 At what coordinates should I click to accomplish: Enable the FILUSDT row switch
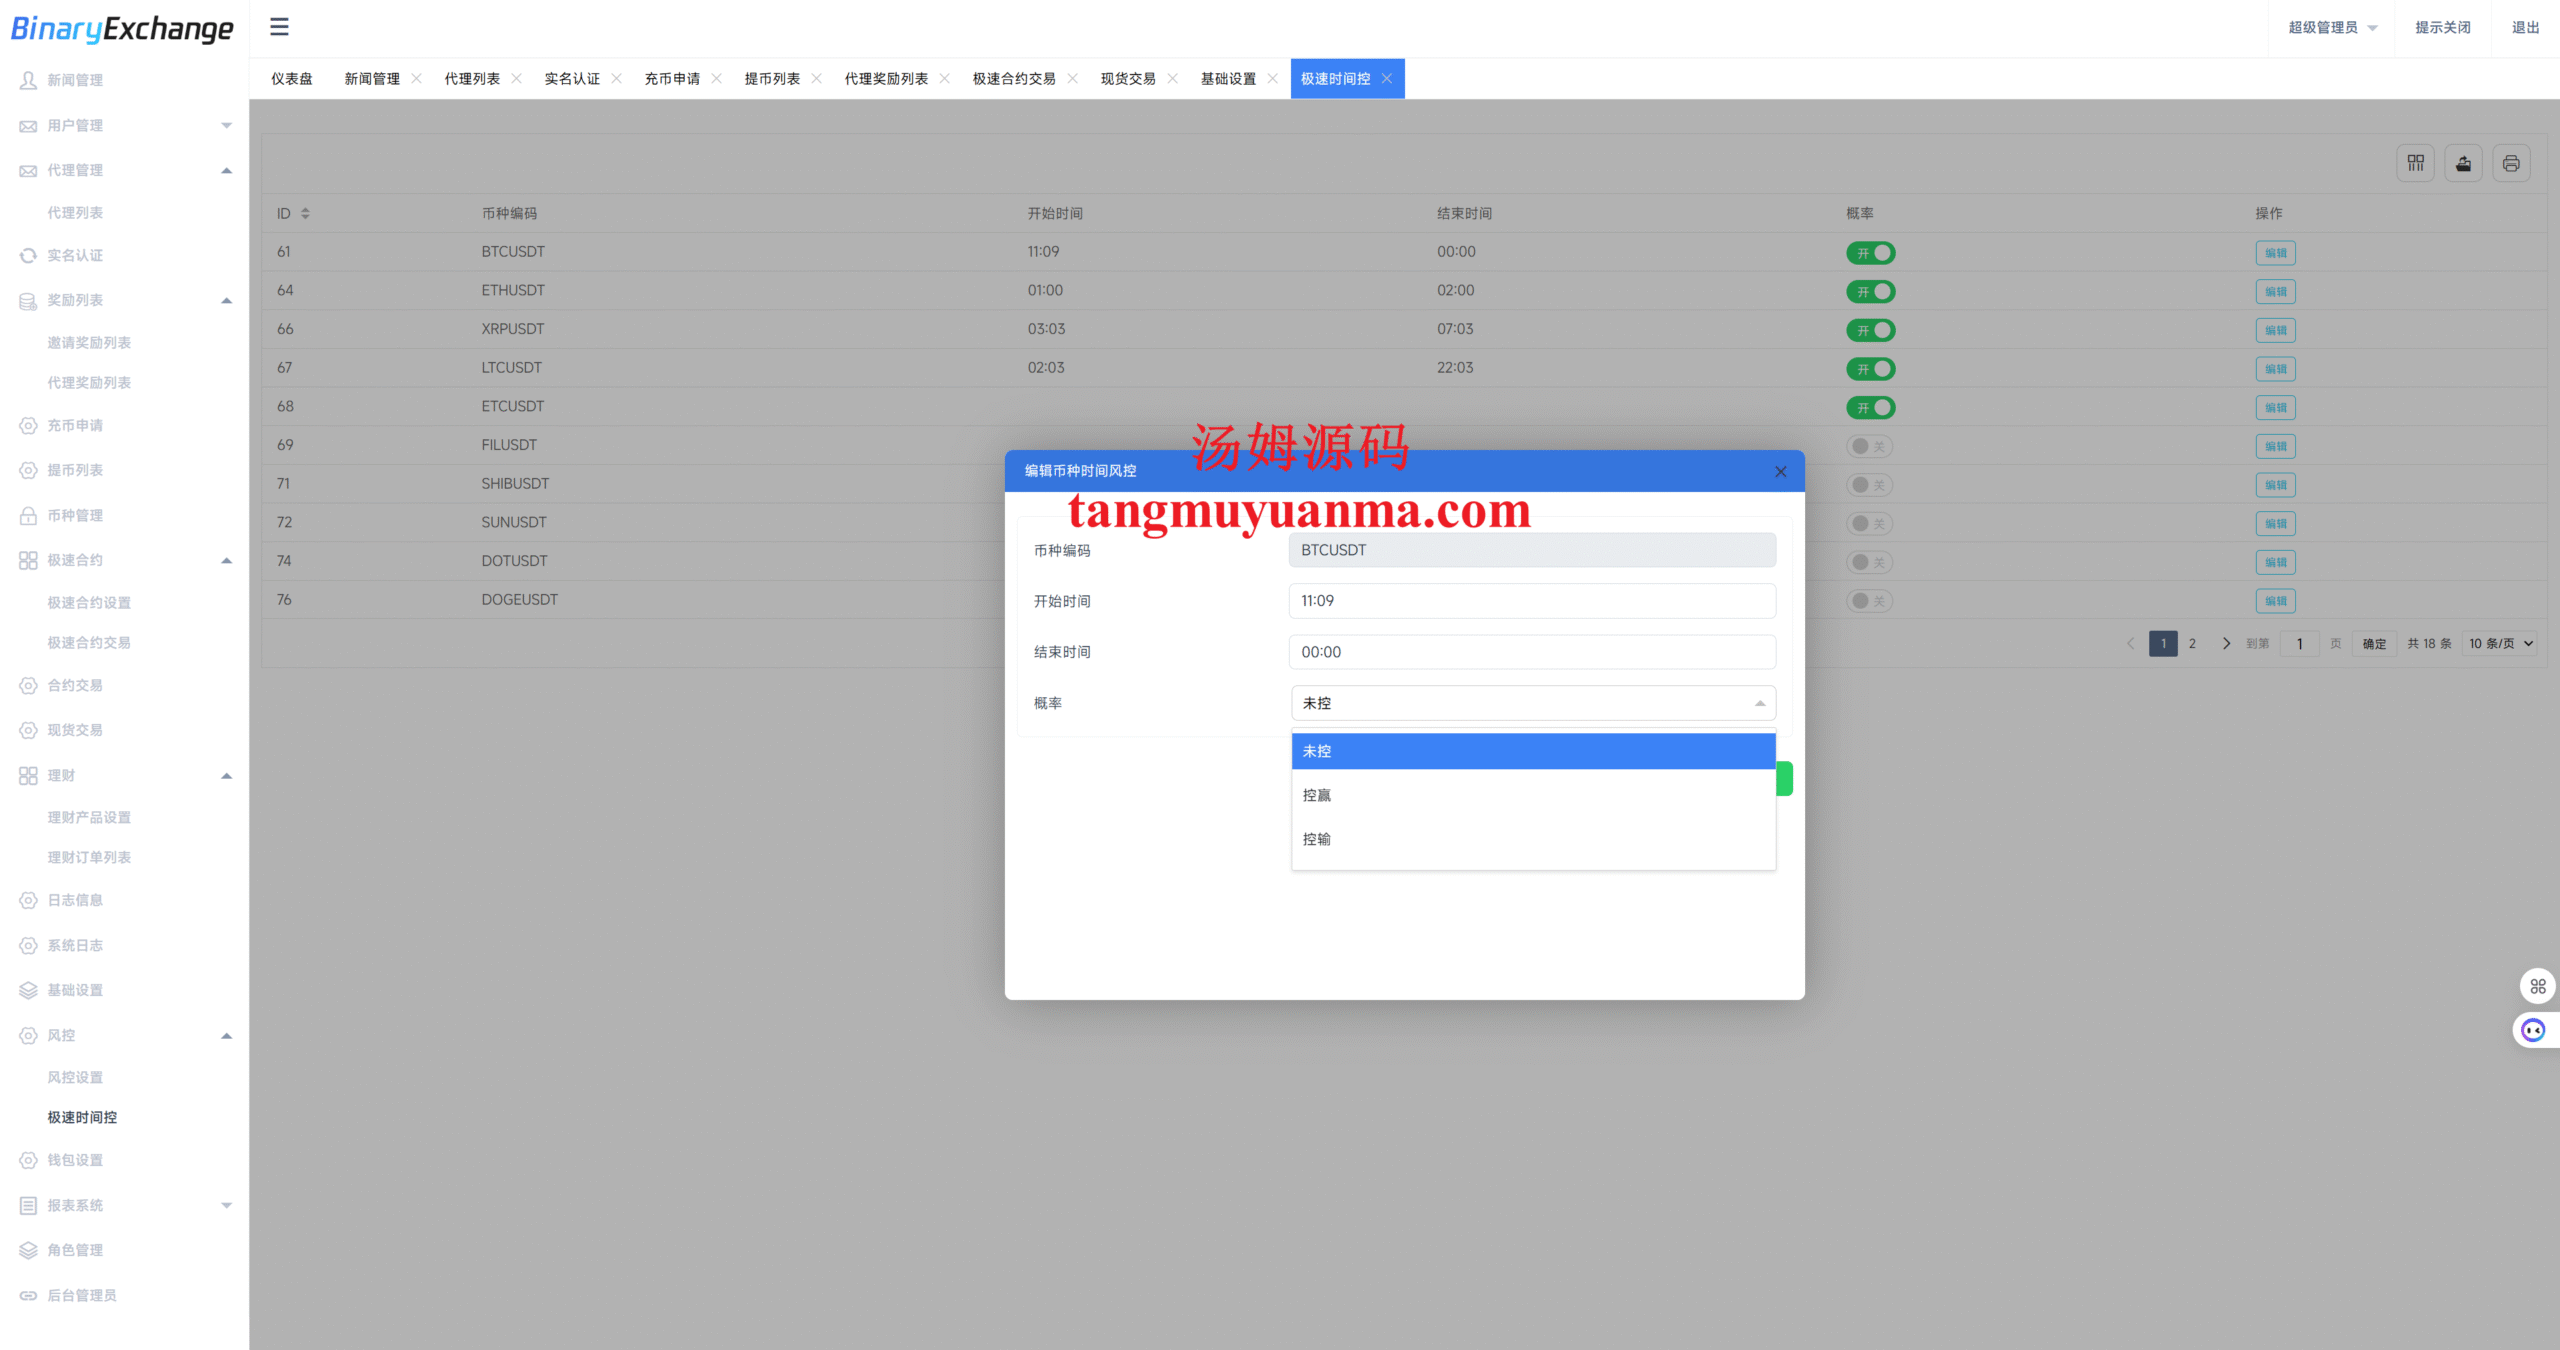pyautogui.click(x=1868, y=446)
